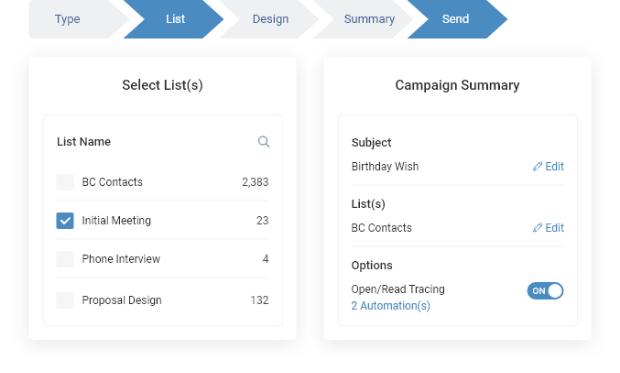Uncheck the Initial Meeting checkbox
The image size is (620, 373).
click(65, 221)
